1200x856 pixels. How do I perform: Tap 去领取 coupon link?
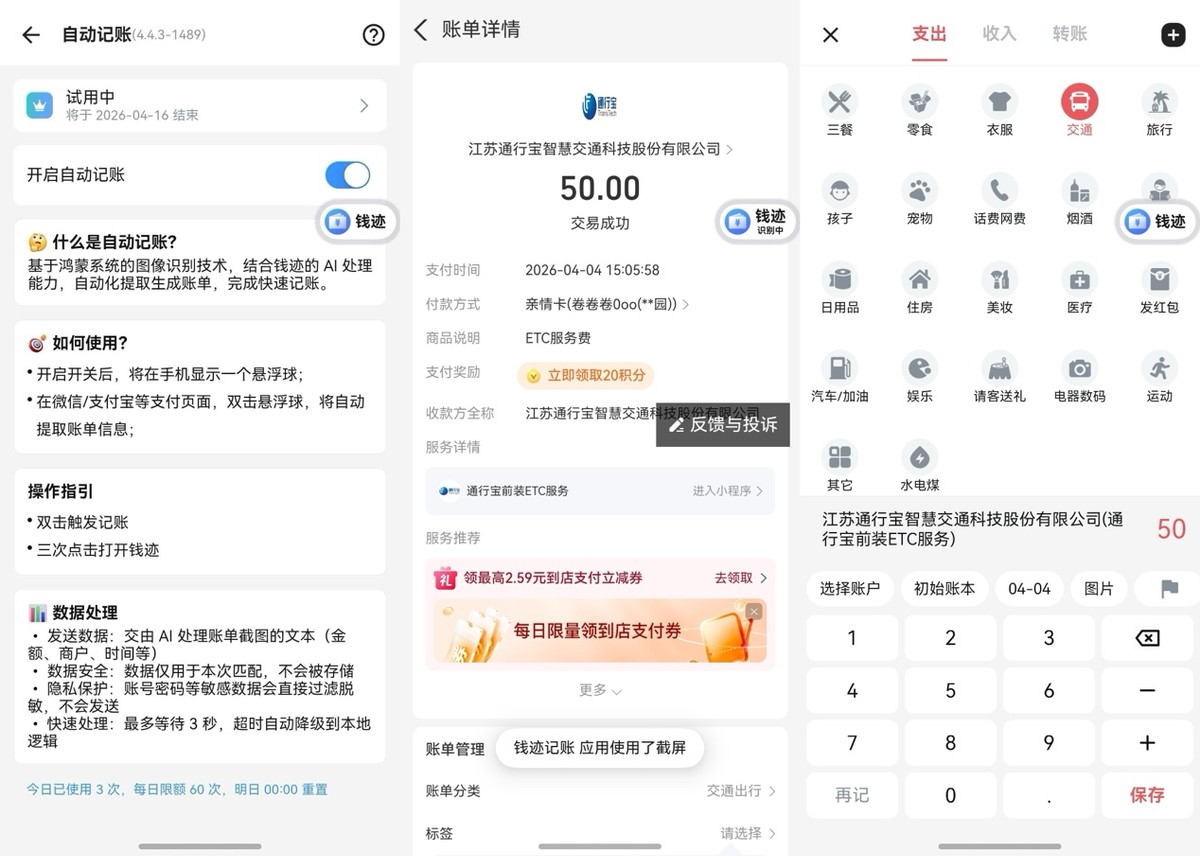point(741,578)
